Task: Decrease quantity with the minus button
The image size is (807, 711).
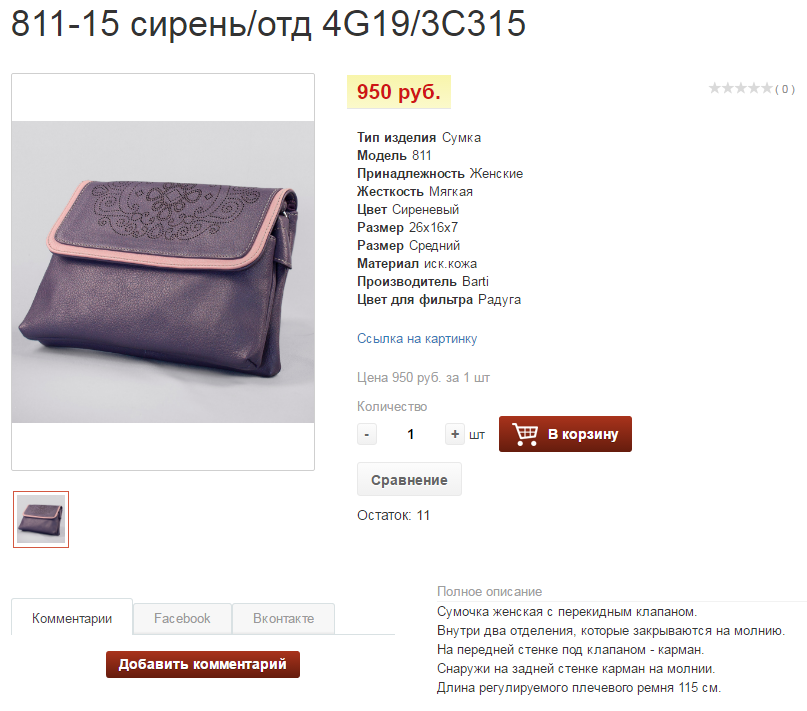Action: [x=367, y=434]
